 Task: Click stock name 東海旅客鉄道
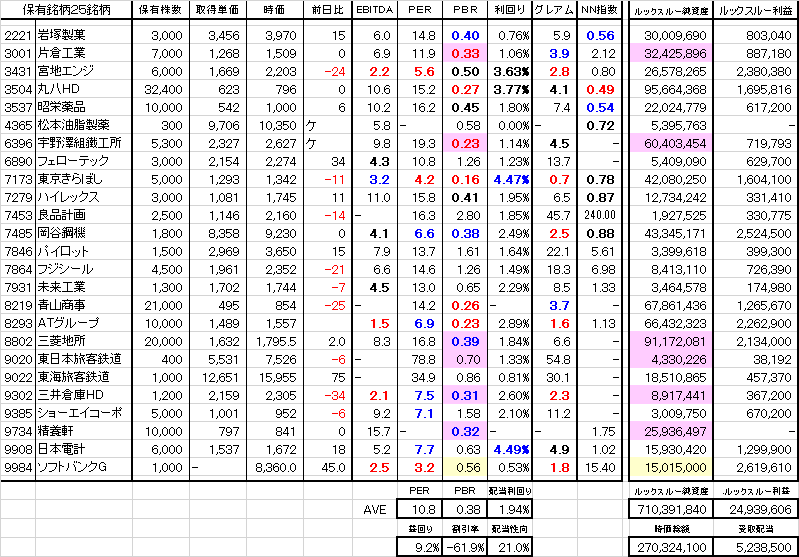click(x=73, y=377)
